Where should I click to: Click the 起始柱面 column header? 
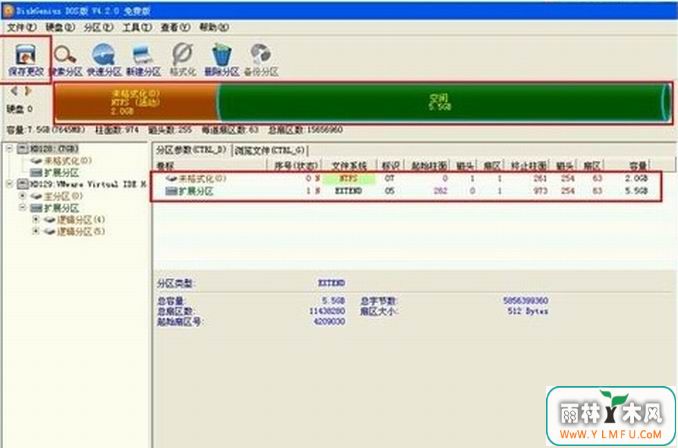click(x=429, y=165)
